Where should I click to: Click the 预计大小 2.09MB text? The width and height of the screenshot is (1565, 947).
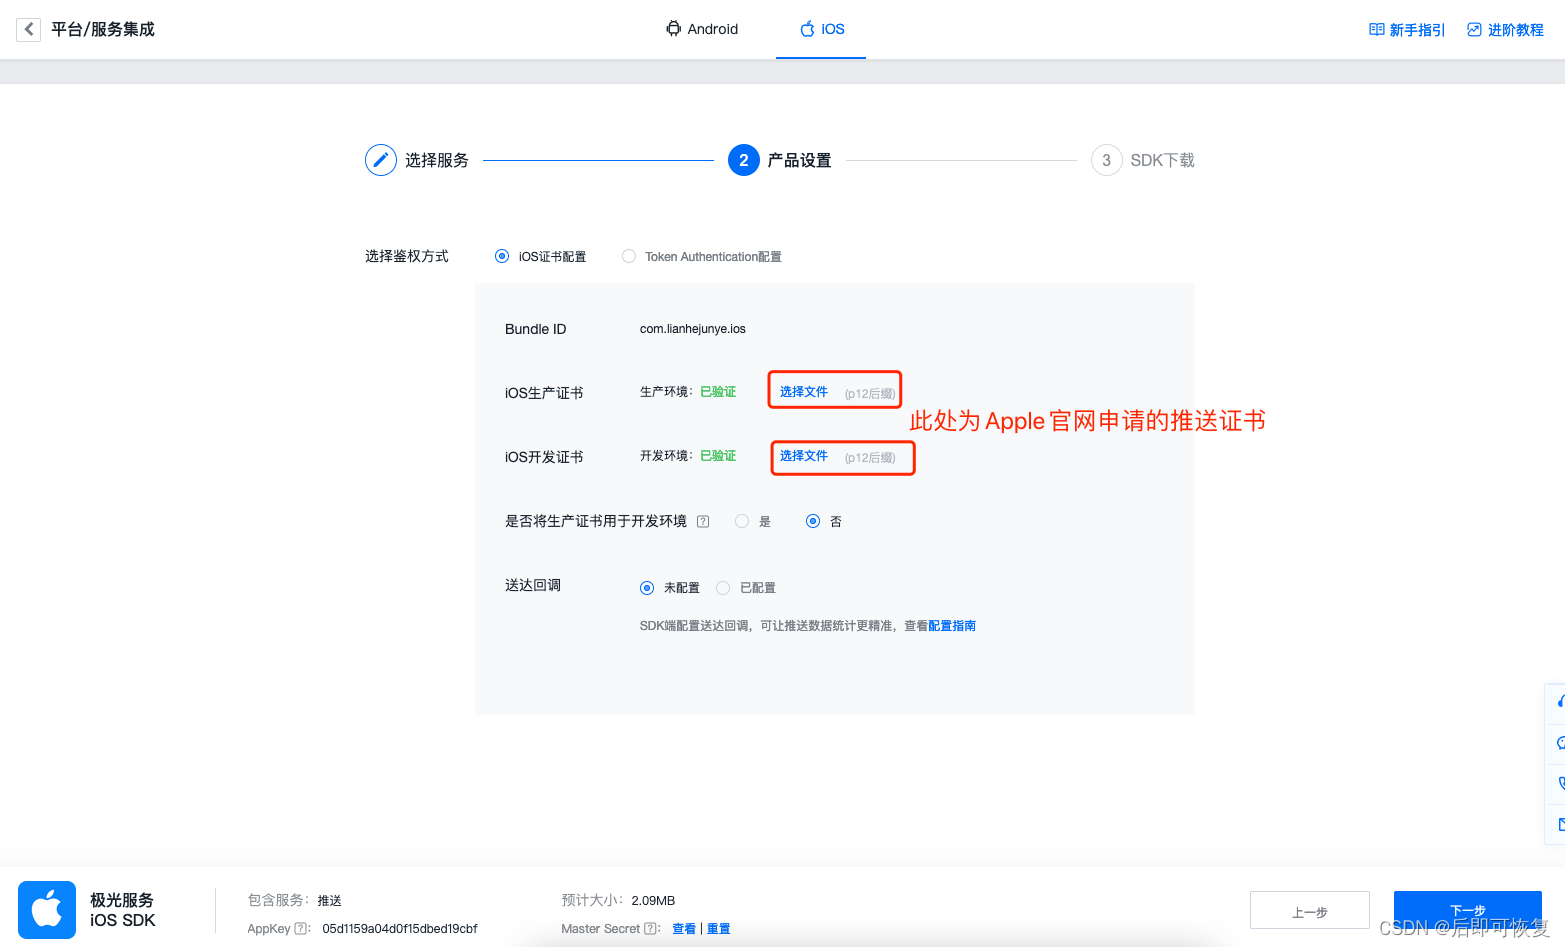619,900
